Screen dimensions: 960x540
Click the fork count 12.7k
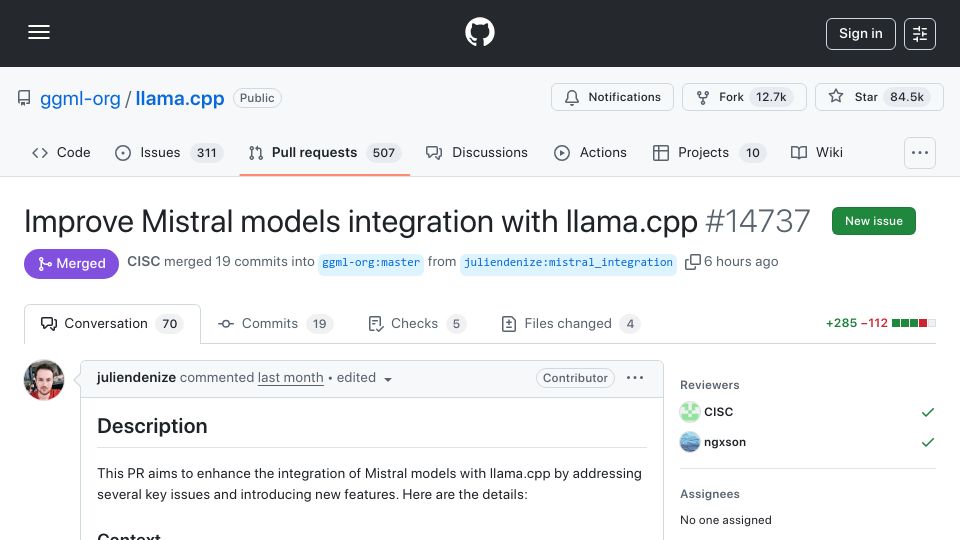tap(771, 97)
